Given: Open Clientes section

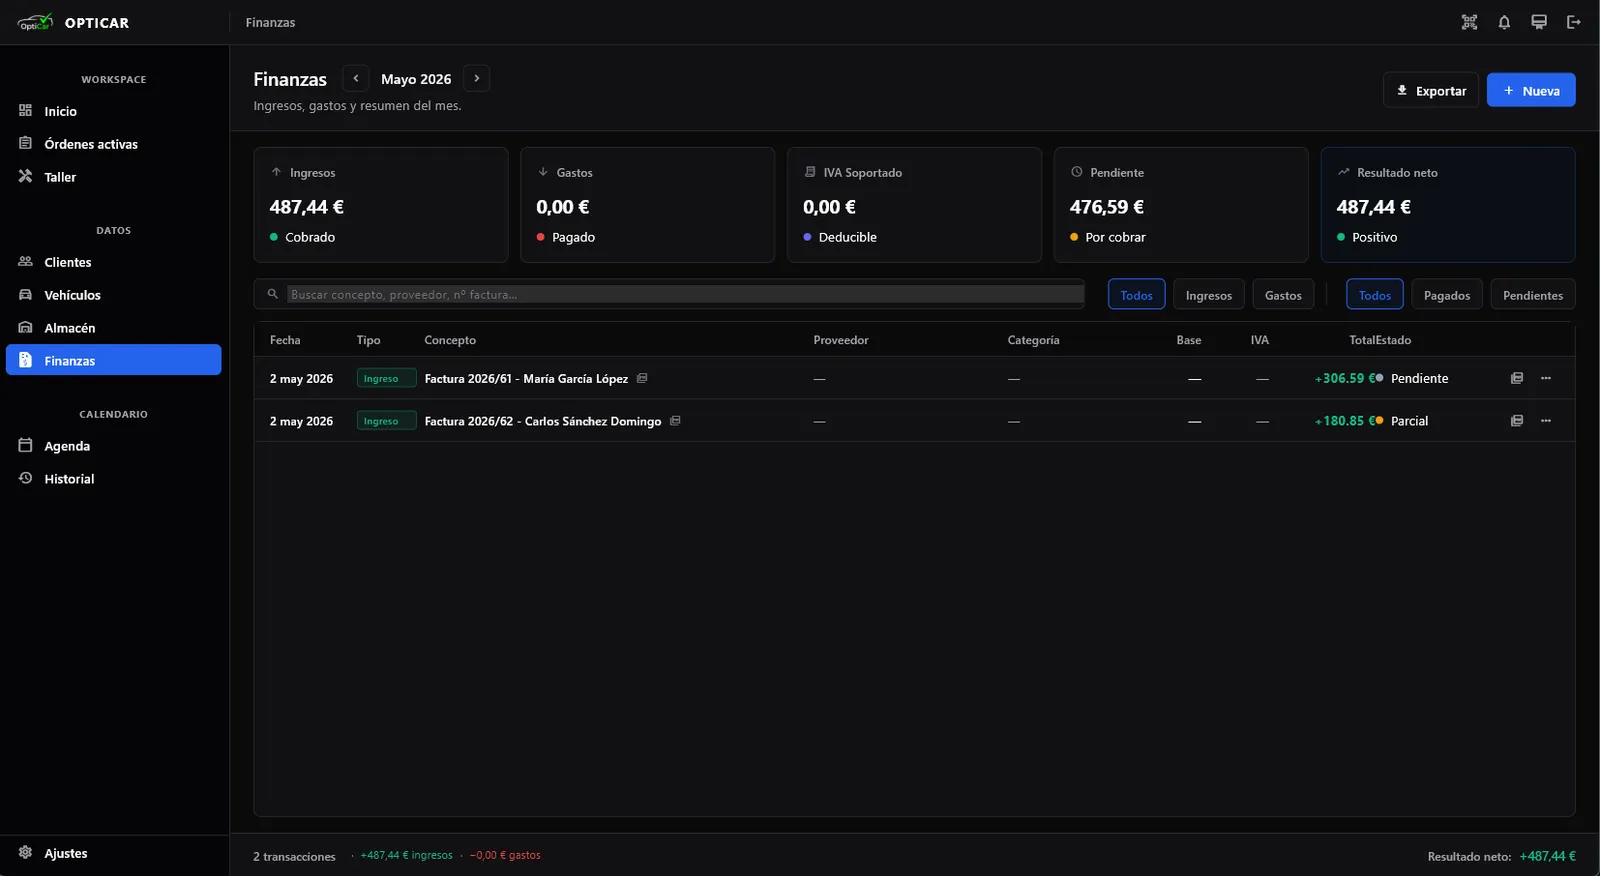Looking at the screenshot, I should tap(114, 262).
